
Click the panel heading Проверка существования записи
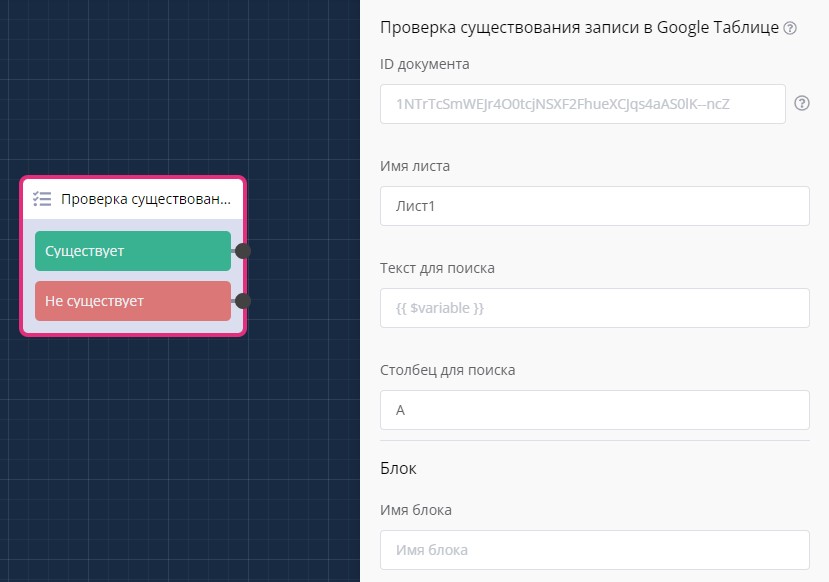pos(579,28)
